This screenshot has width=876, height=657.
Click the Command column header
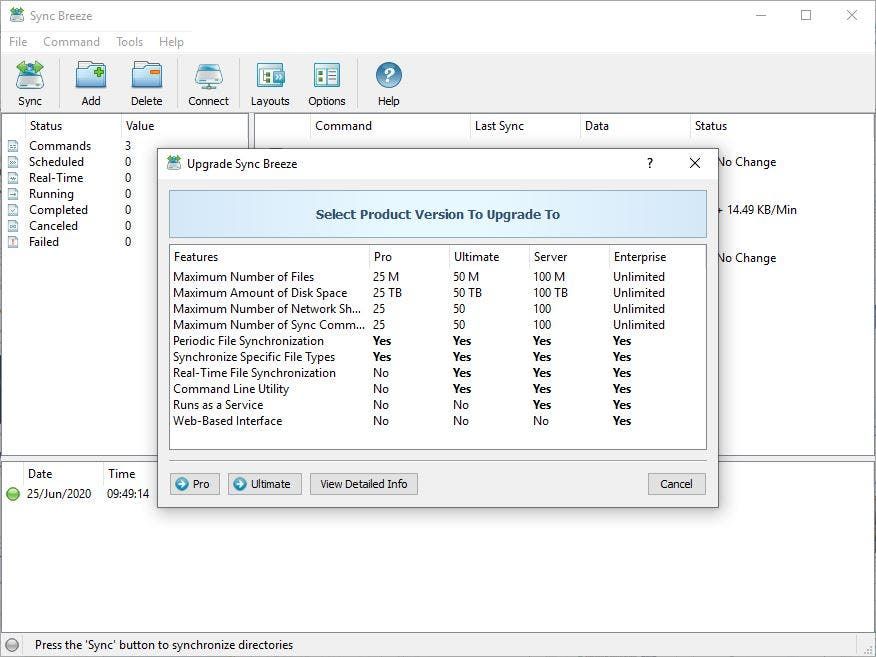pyautogui.click(x=390, y=126)
